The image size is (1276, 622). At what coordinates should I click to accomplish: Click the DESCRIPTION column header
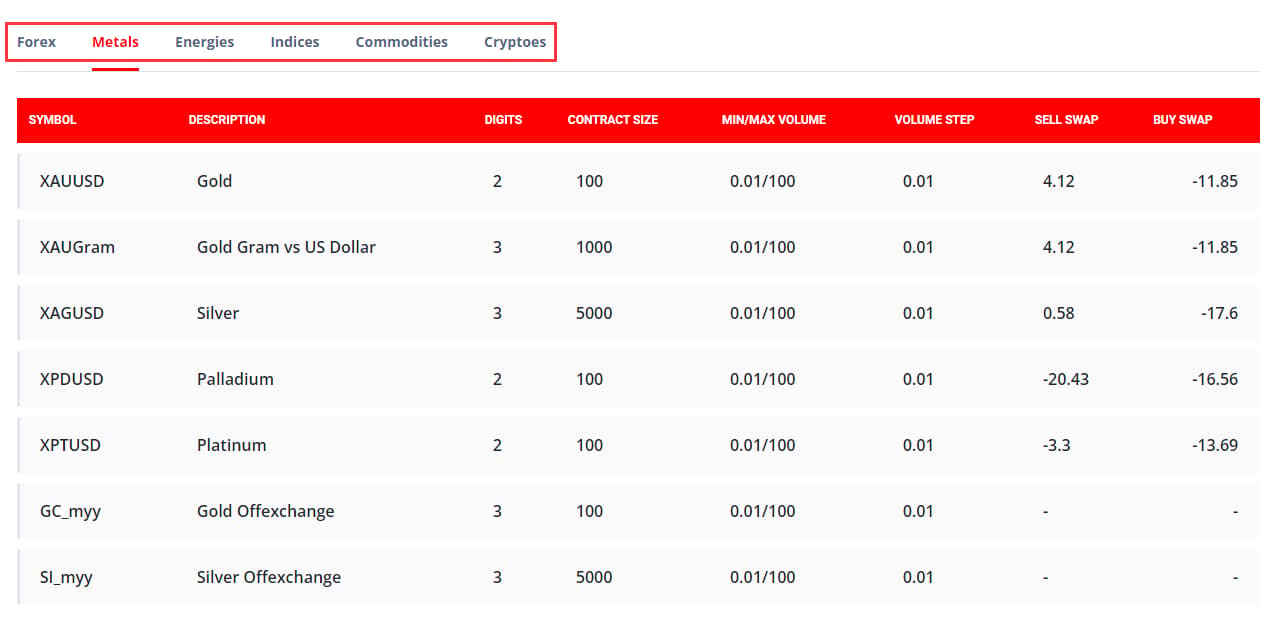coord(227,120)
